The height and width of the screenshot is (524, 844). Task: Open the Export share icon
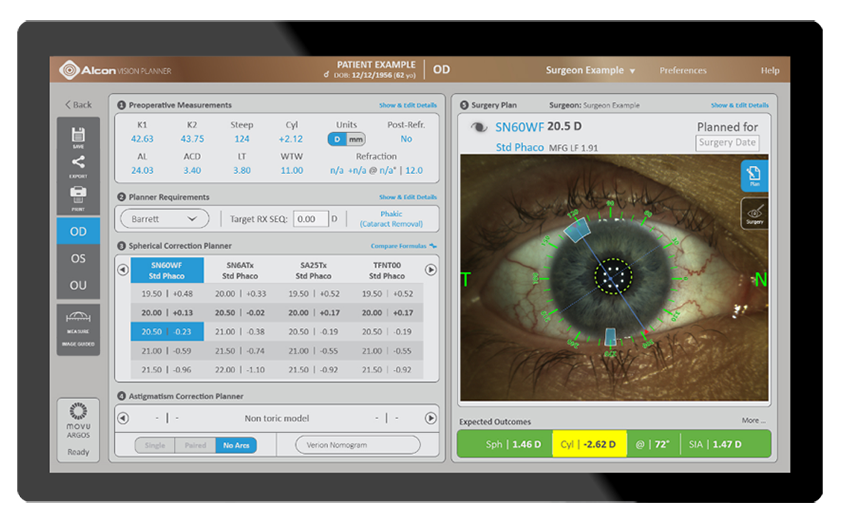click(78, 166)
